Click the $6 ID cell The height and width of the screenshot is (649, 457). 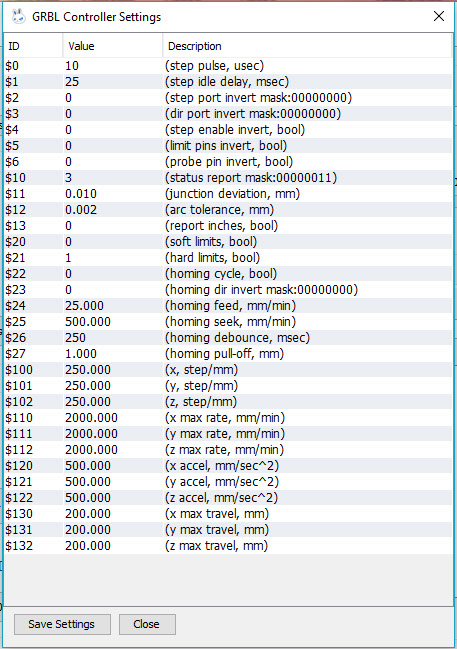point(12,162)
